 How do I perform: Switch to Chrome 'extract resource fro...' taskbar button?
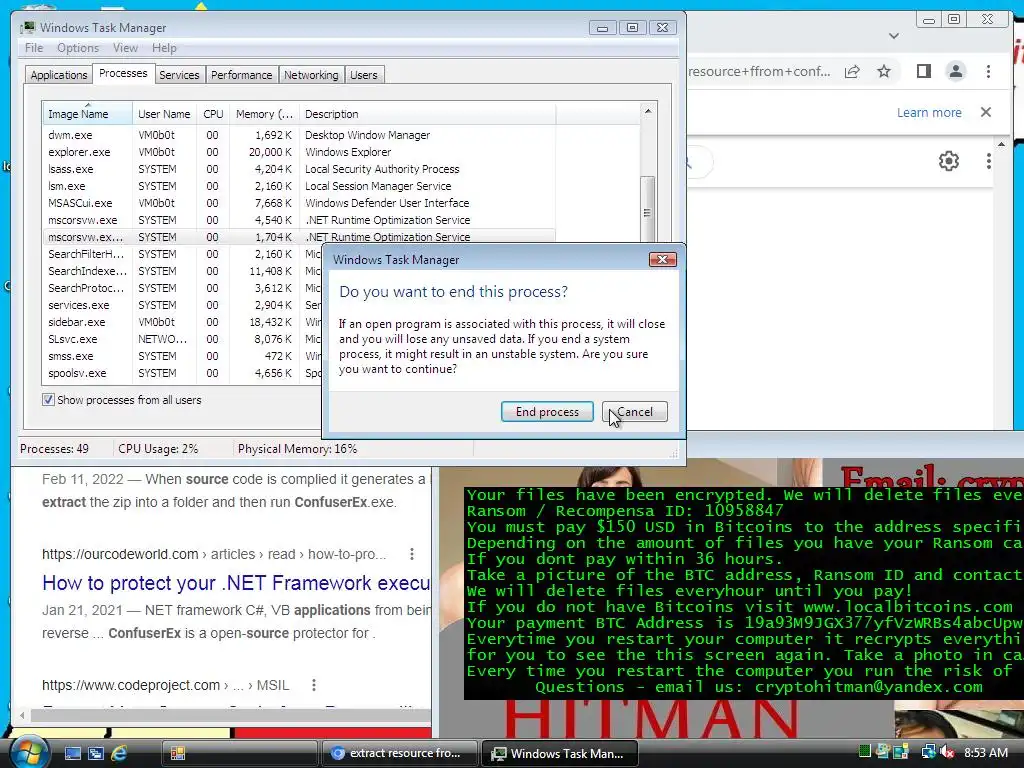[398, 753]
